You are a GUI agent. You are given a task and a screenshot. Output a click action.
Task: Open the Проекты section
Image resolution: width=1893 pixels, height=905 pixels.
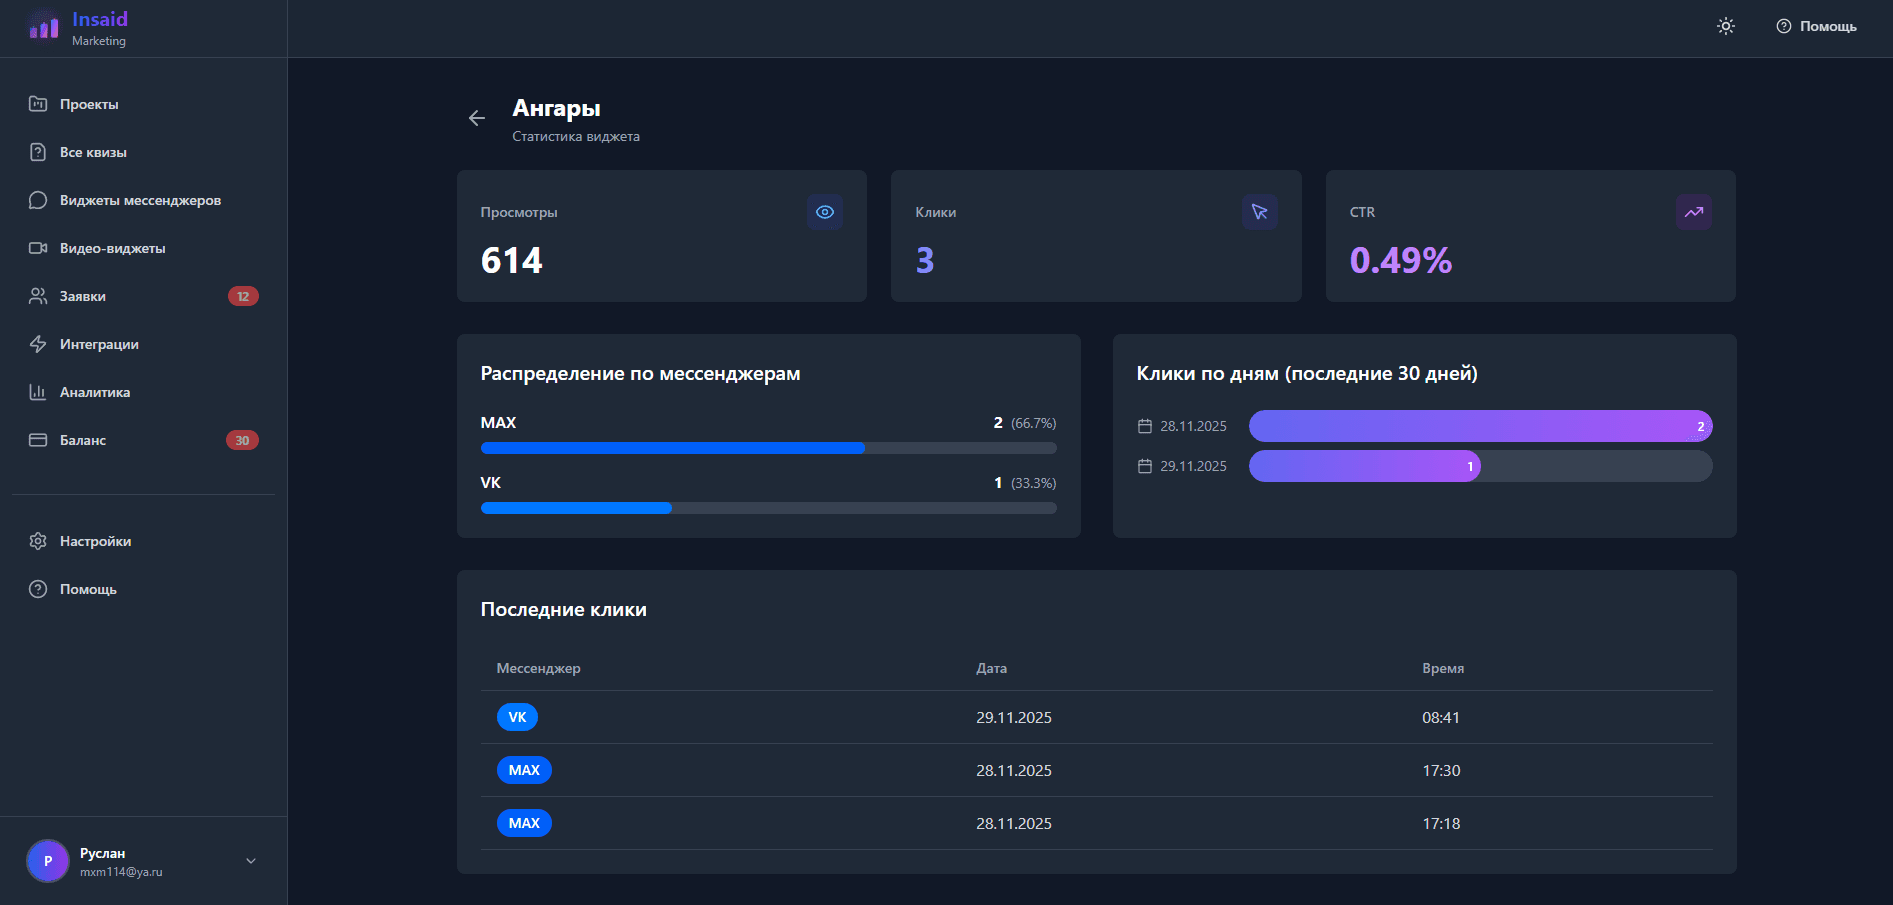(x=89, y=104)
